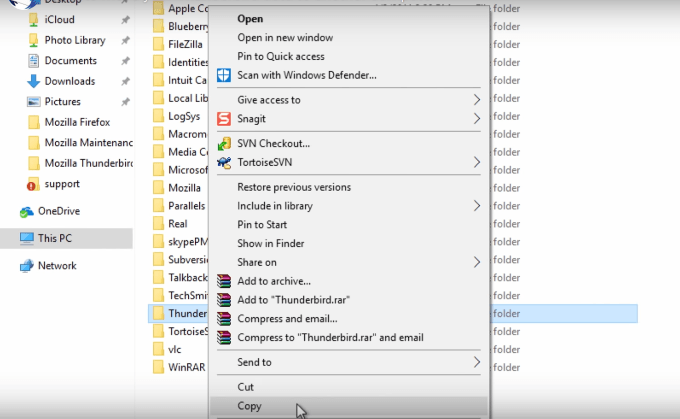Screen dimensions: 680x419
Task: Select the Blueberry folder name
Action: (188, 26)
